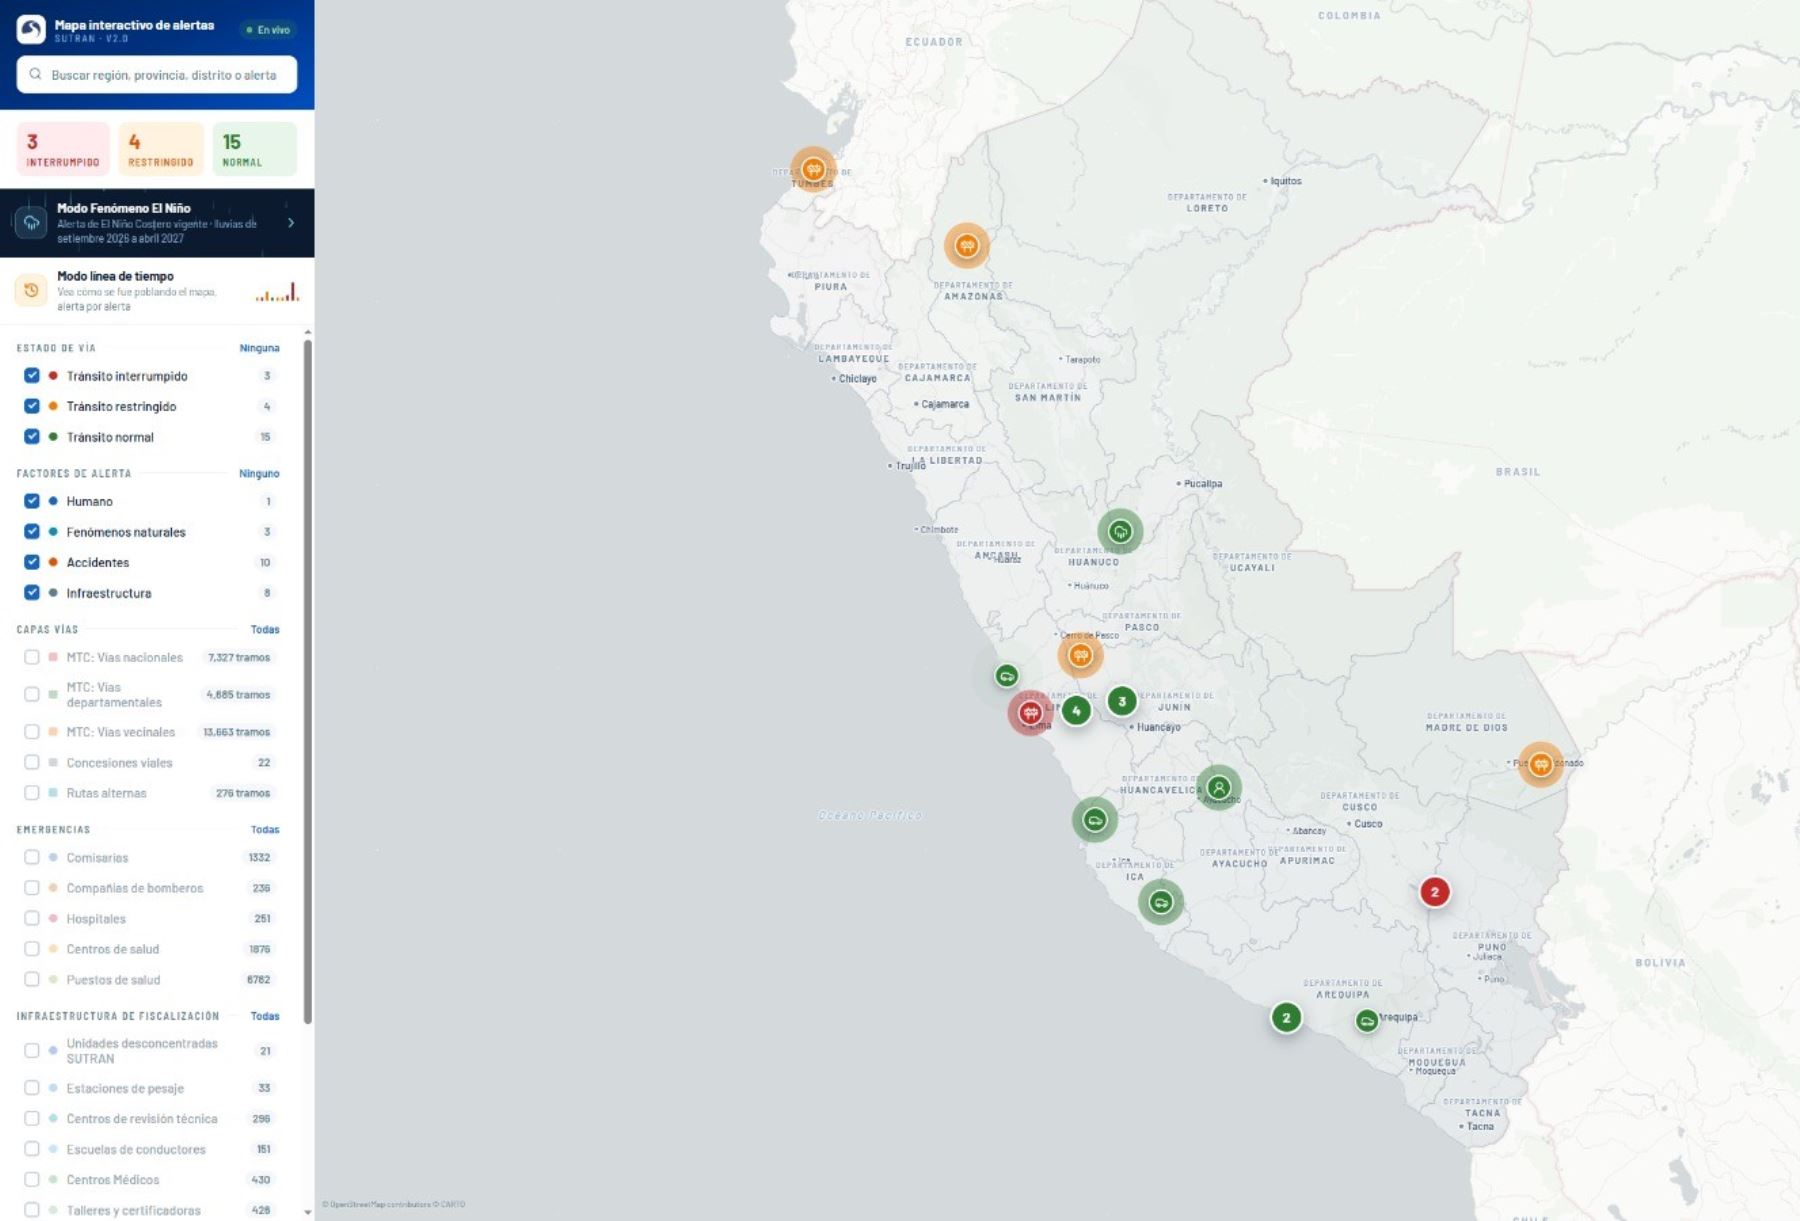Image resolution: width=1800 pixels, height=1221 pixels.
Task: Enable MTC: Vías departamentales layer
Action: pos(32,694)
